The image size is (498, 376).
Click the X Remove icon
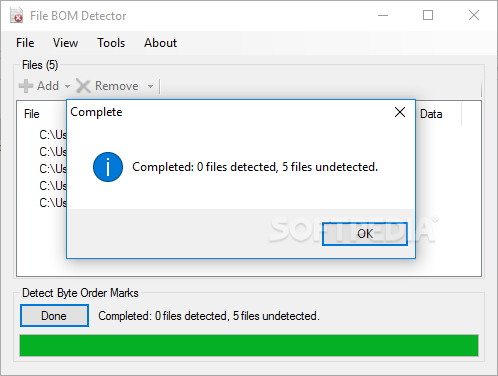coord(83,86)
